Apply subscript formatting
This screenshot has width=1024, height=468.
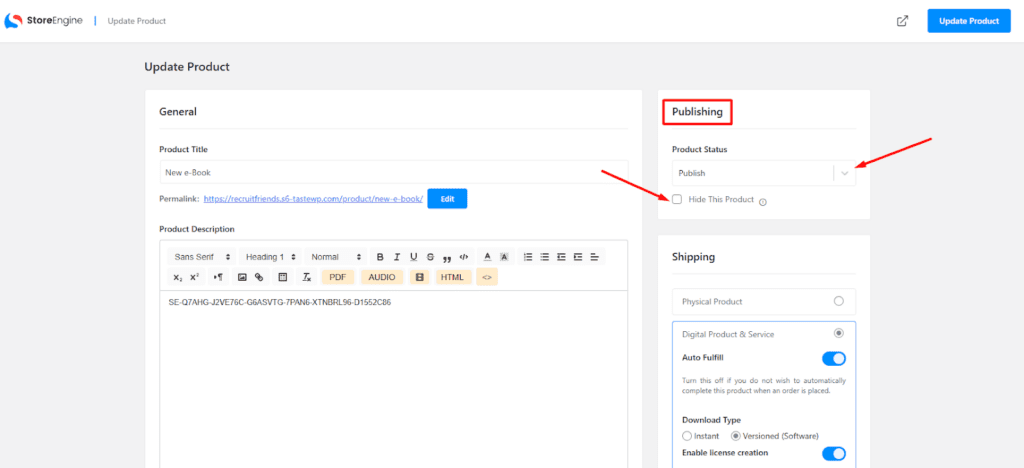(178, 277)
